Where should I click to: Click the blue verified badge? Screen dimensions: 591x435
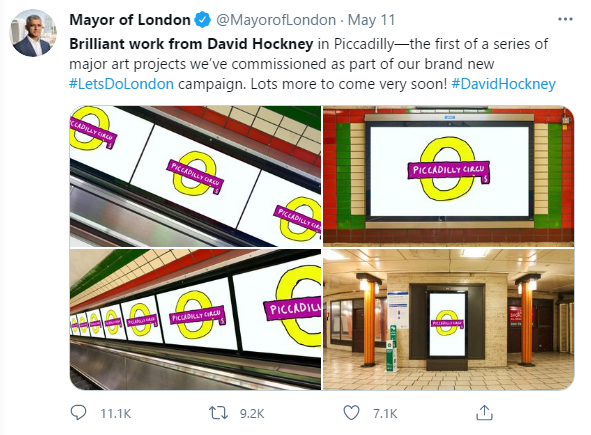(202, 20)
